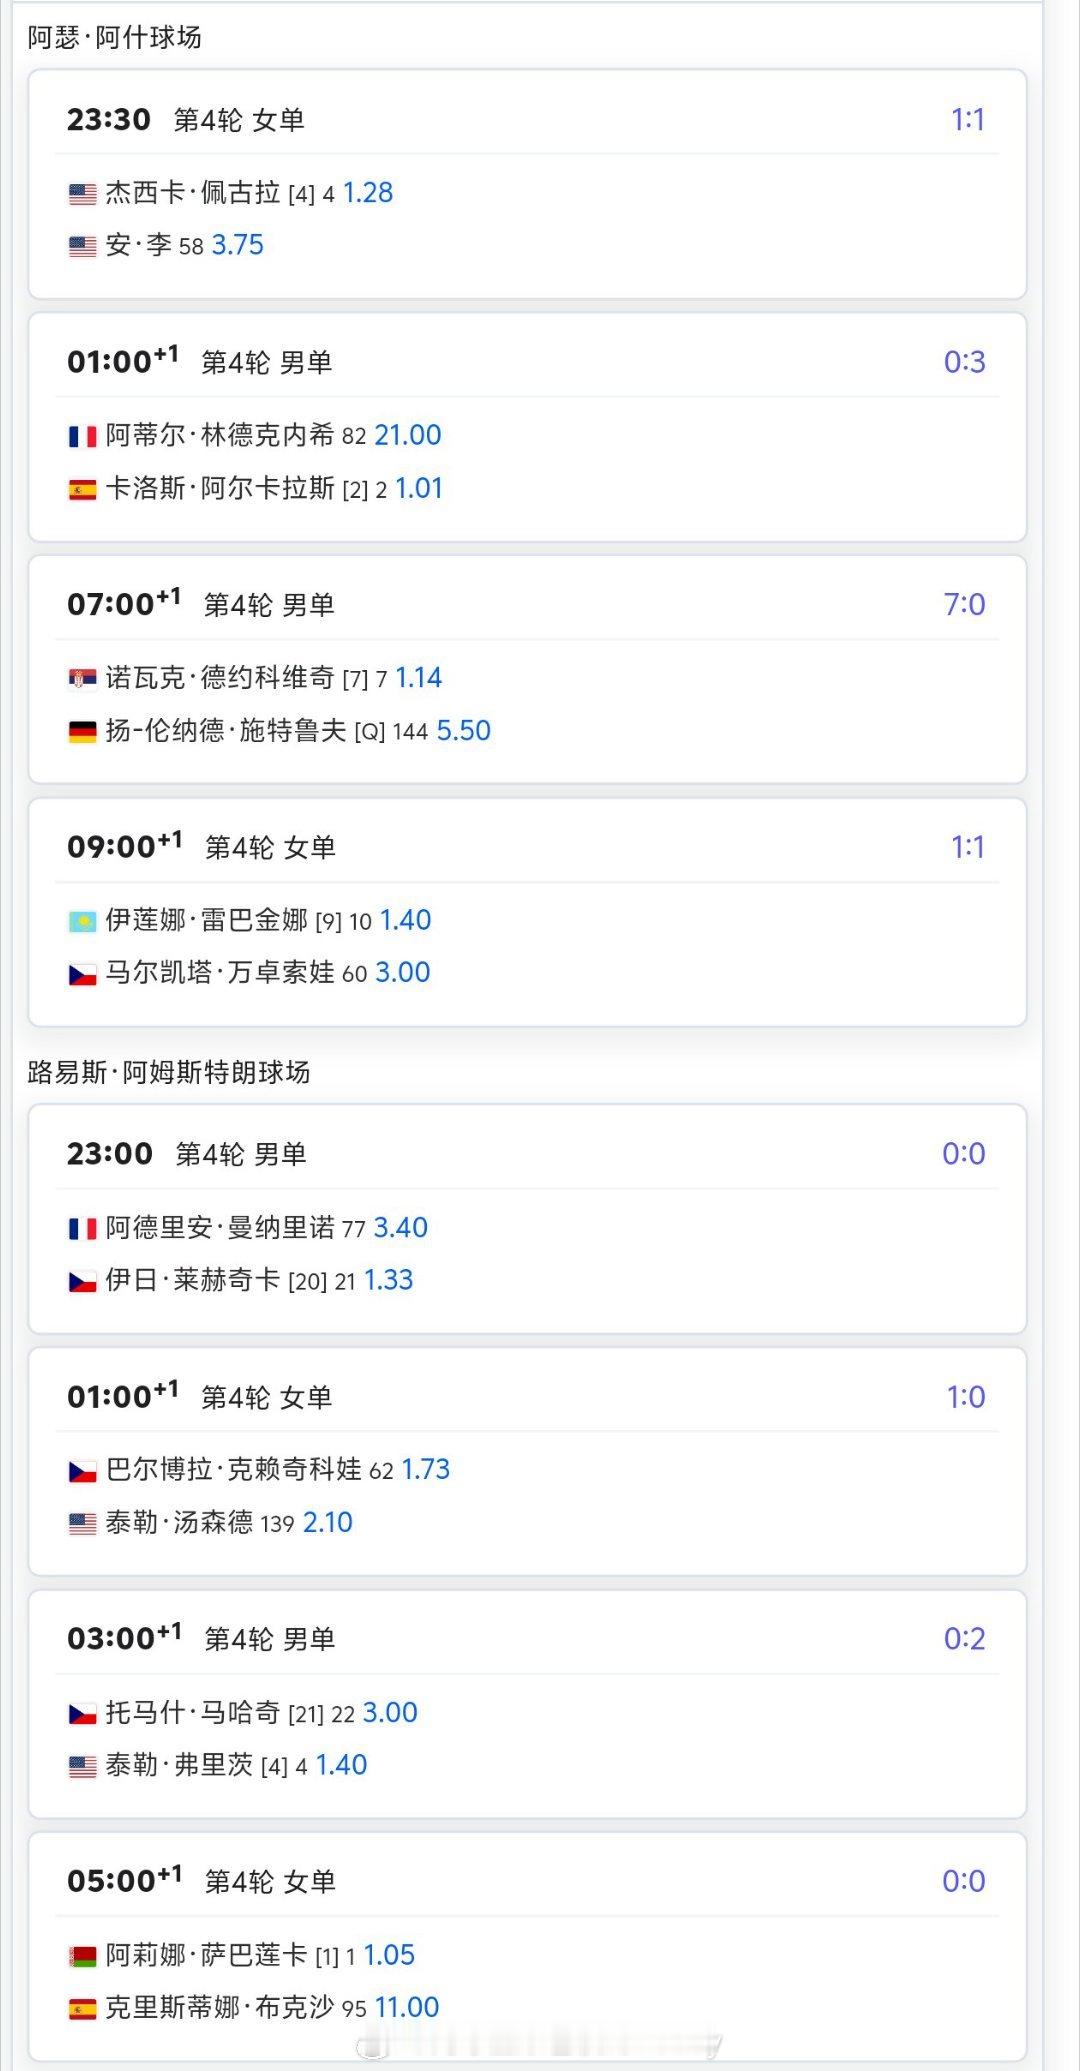Open the 7:0 head-to-head for Djokovic's match

(x=964, y=604)
